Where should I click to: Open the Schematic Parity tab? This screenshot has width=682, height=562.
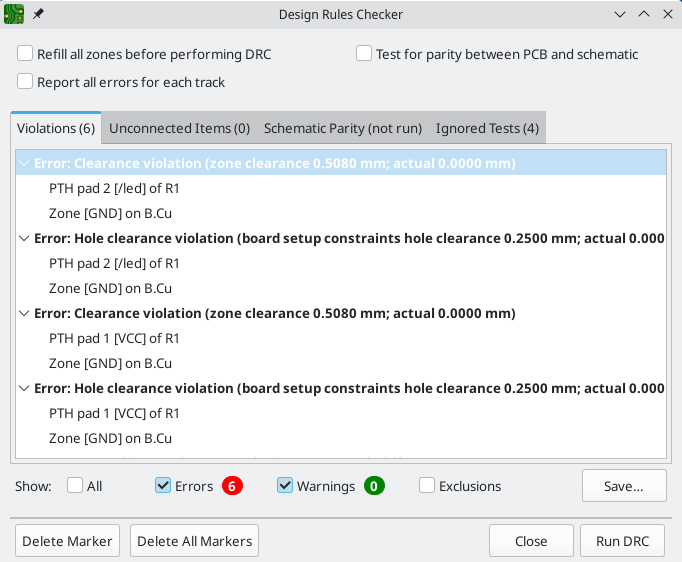(x=343, y=128)
